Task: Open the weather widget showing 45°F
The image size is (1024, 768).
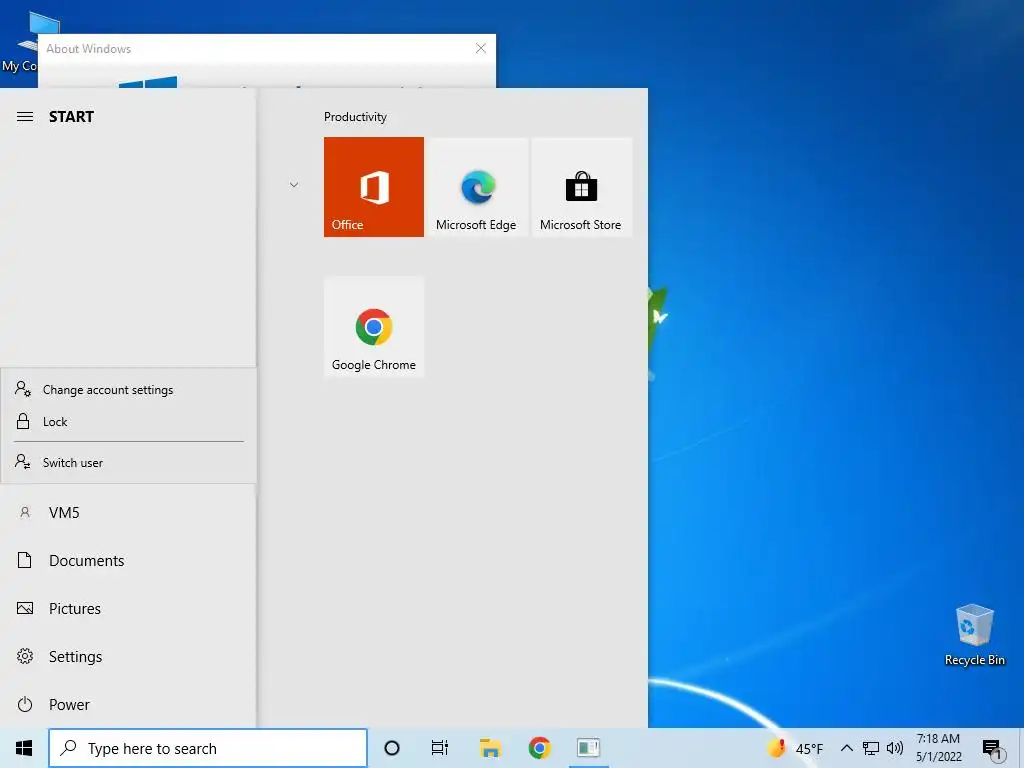Action: pos(795,748)
